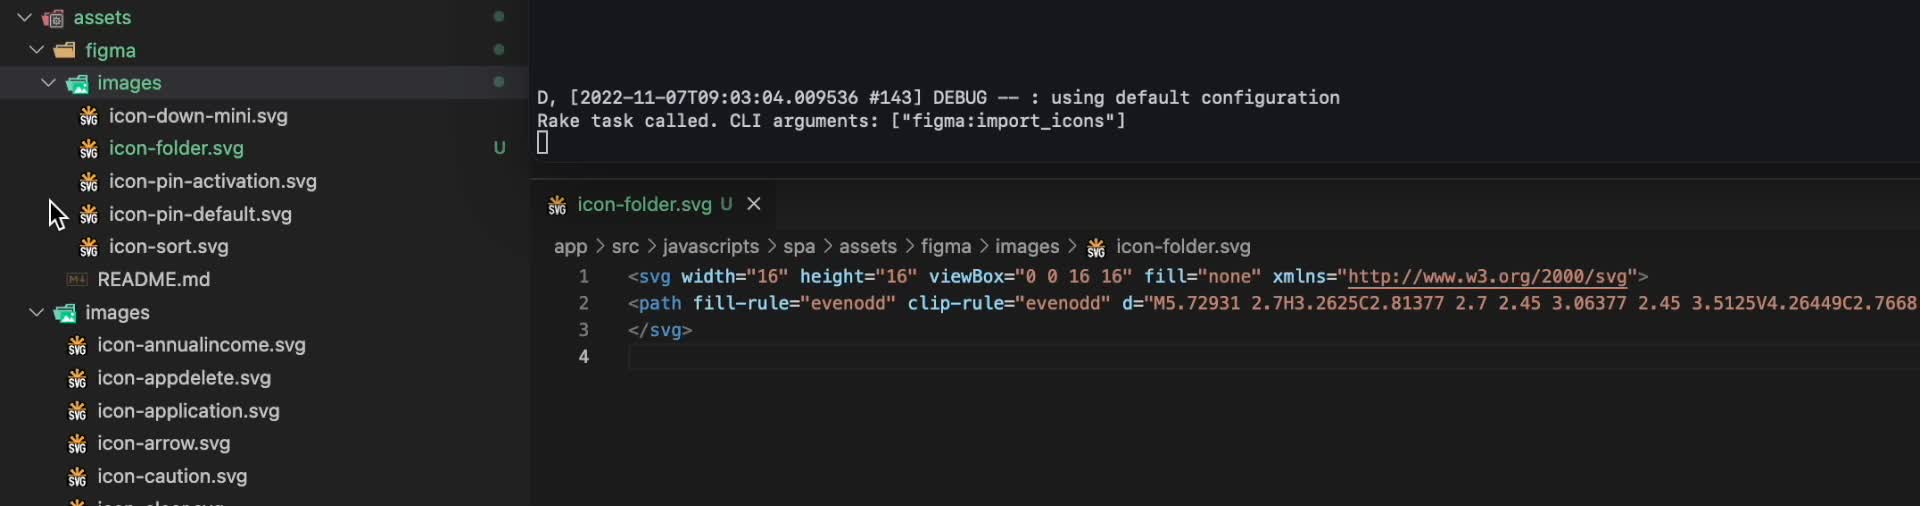
Task: Close the icon-folder.svg tab
Action: click(754, 204)
